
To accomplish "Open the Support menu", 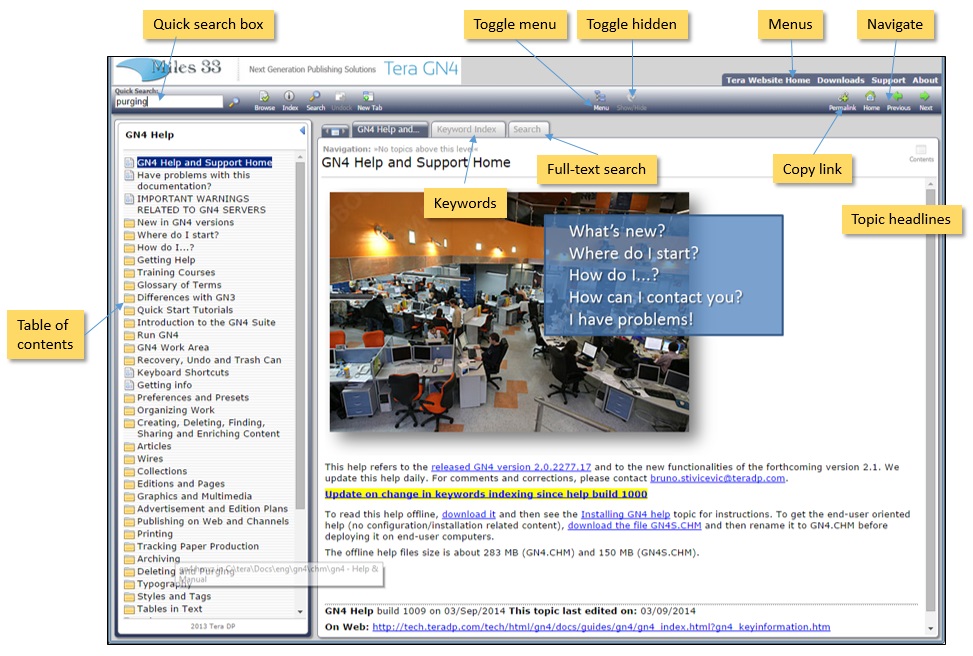I will [x=888, y=80].
